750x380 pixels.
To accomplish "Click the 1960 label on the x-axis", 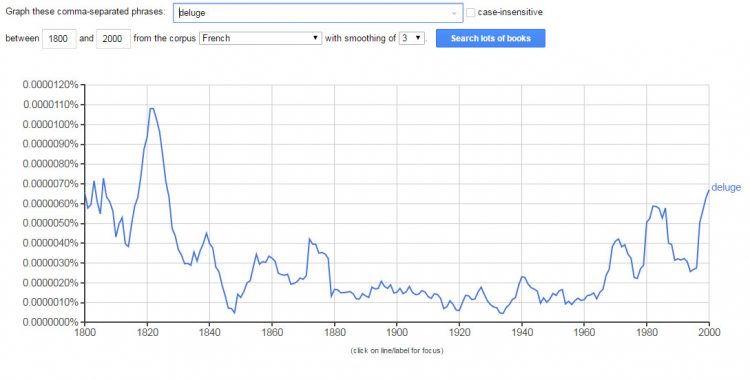I will pos(584,332).
